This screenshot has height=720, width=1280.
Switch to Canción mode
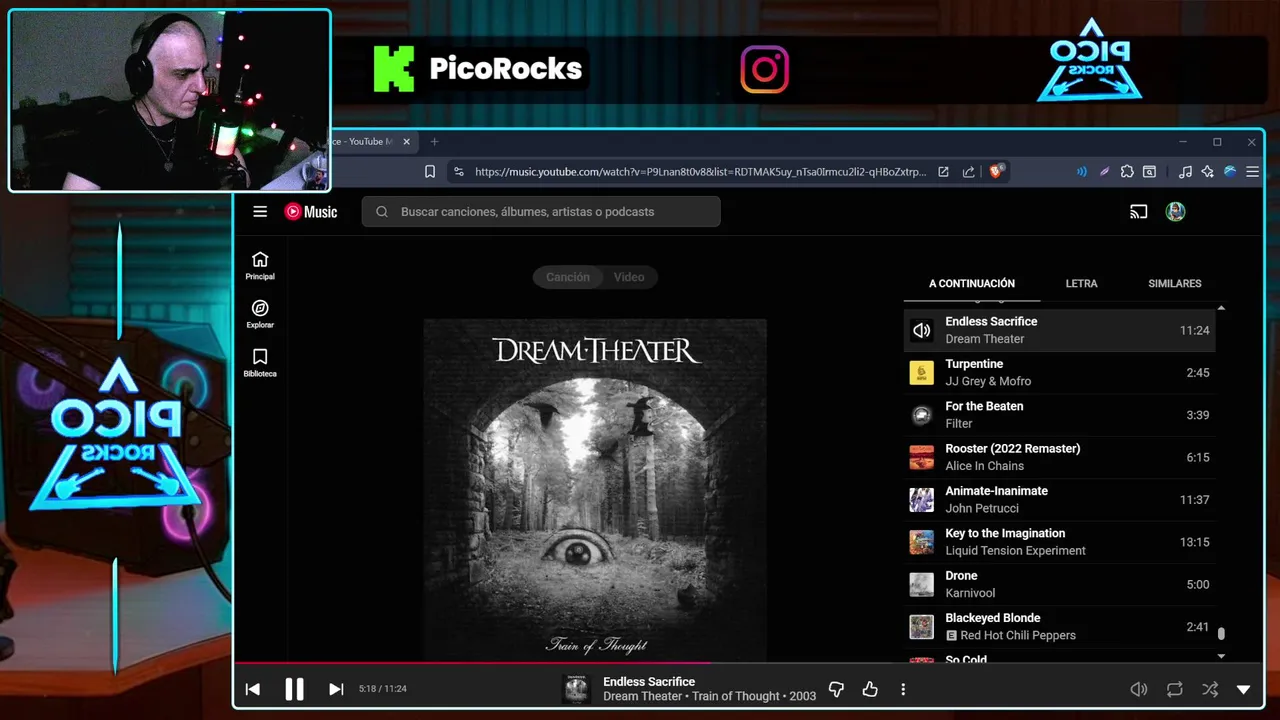(x=567, y=277)
